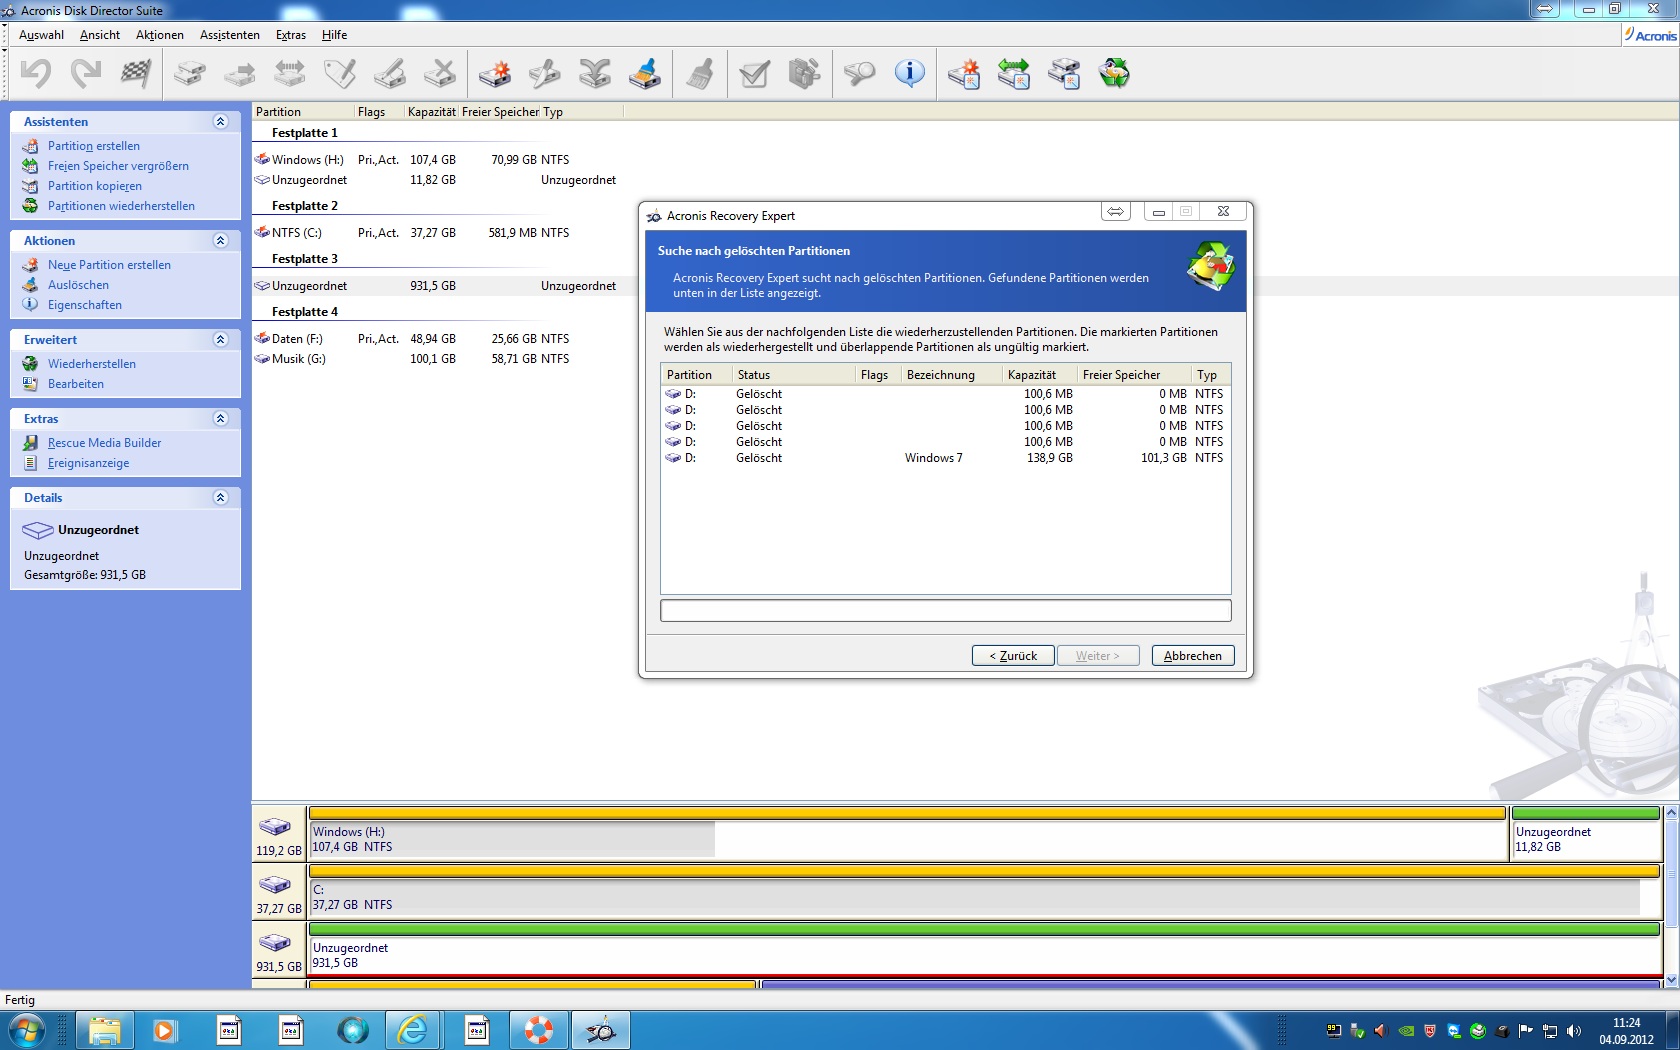Collapse the Erweitert sidebar panel
This screenshot has height=1050, width=1680.
click(x=221, y=340)
